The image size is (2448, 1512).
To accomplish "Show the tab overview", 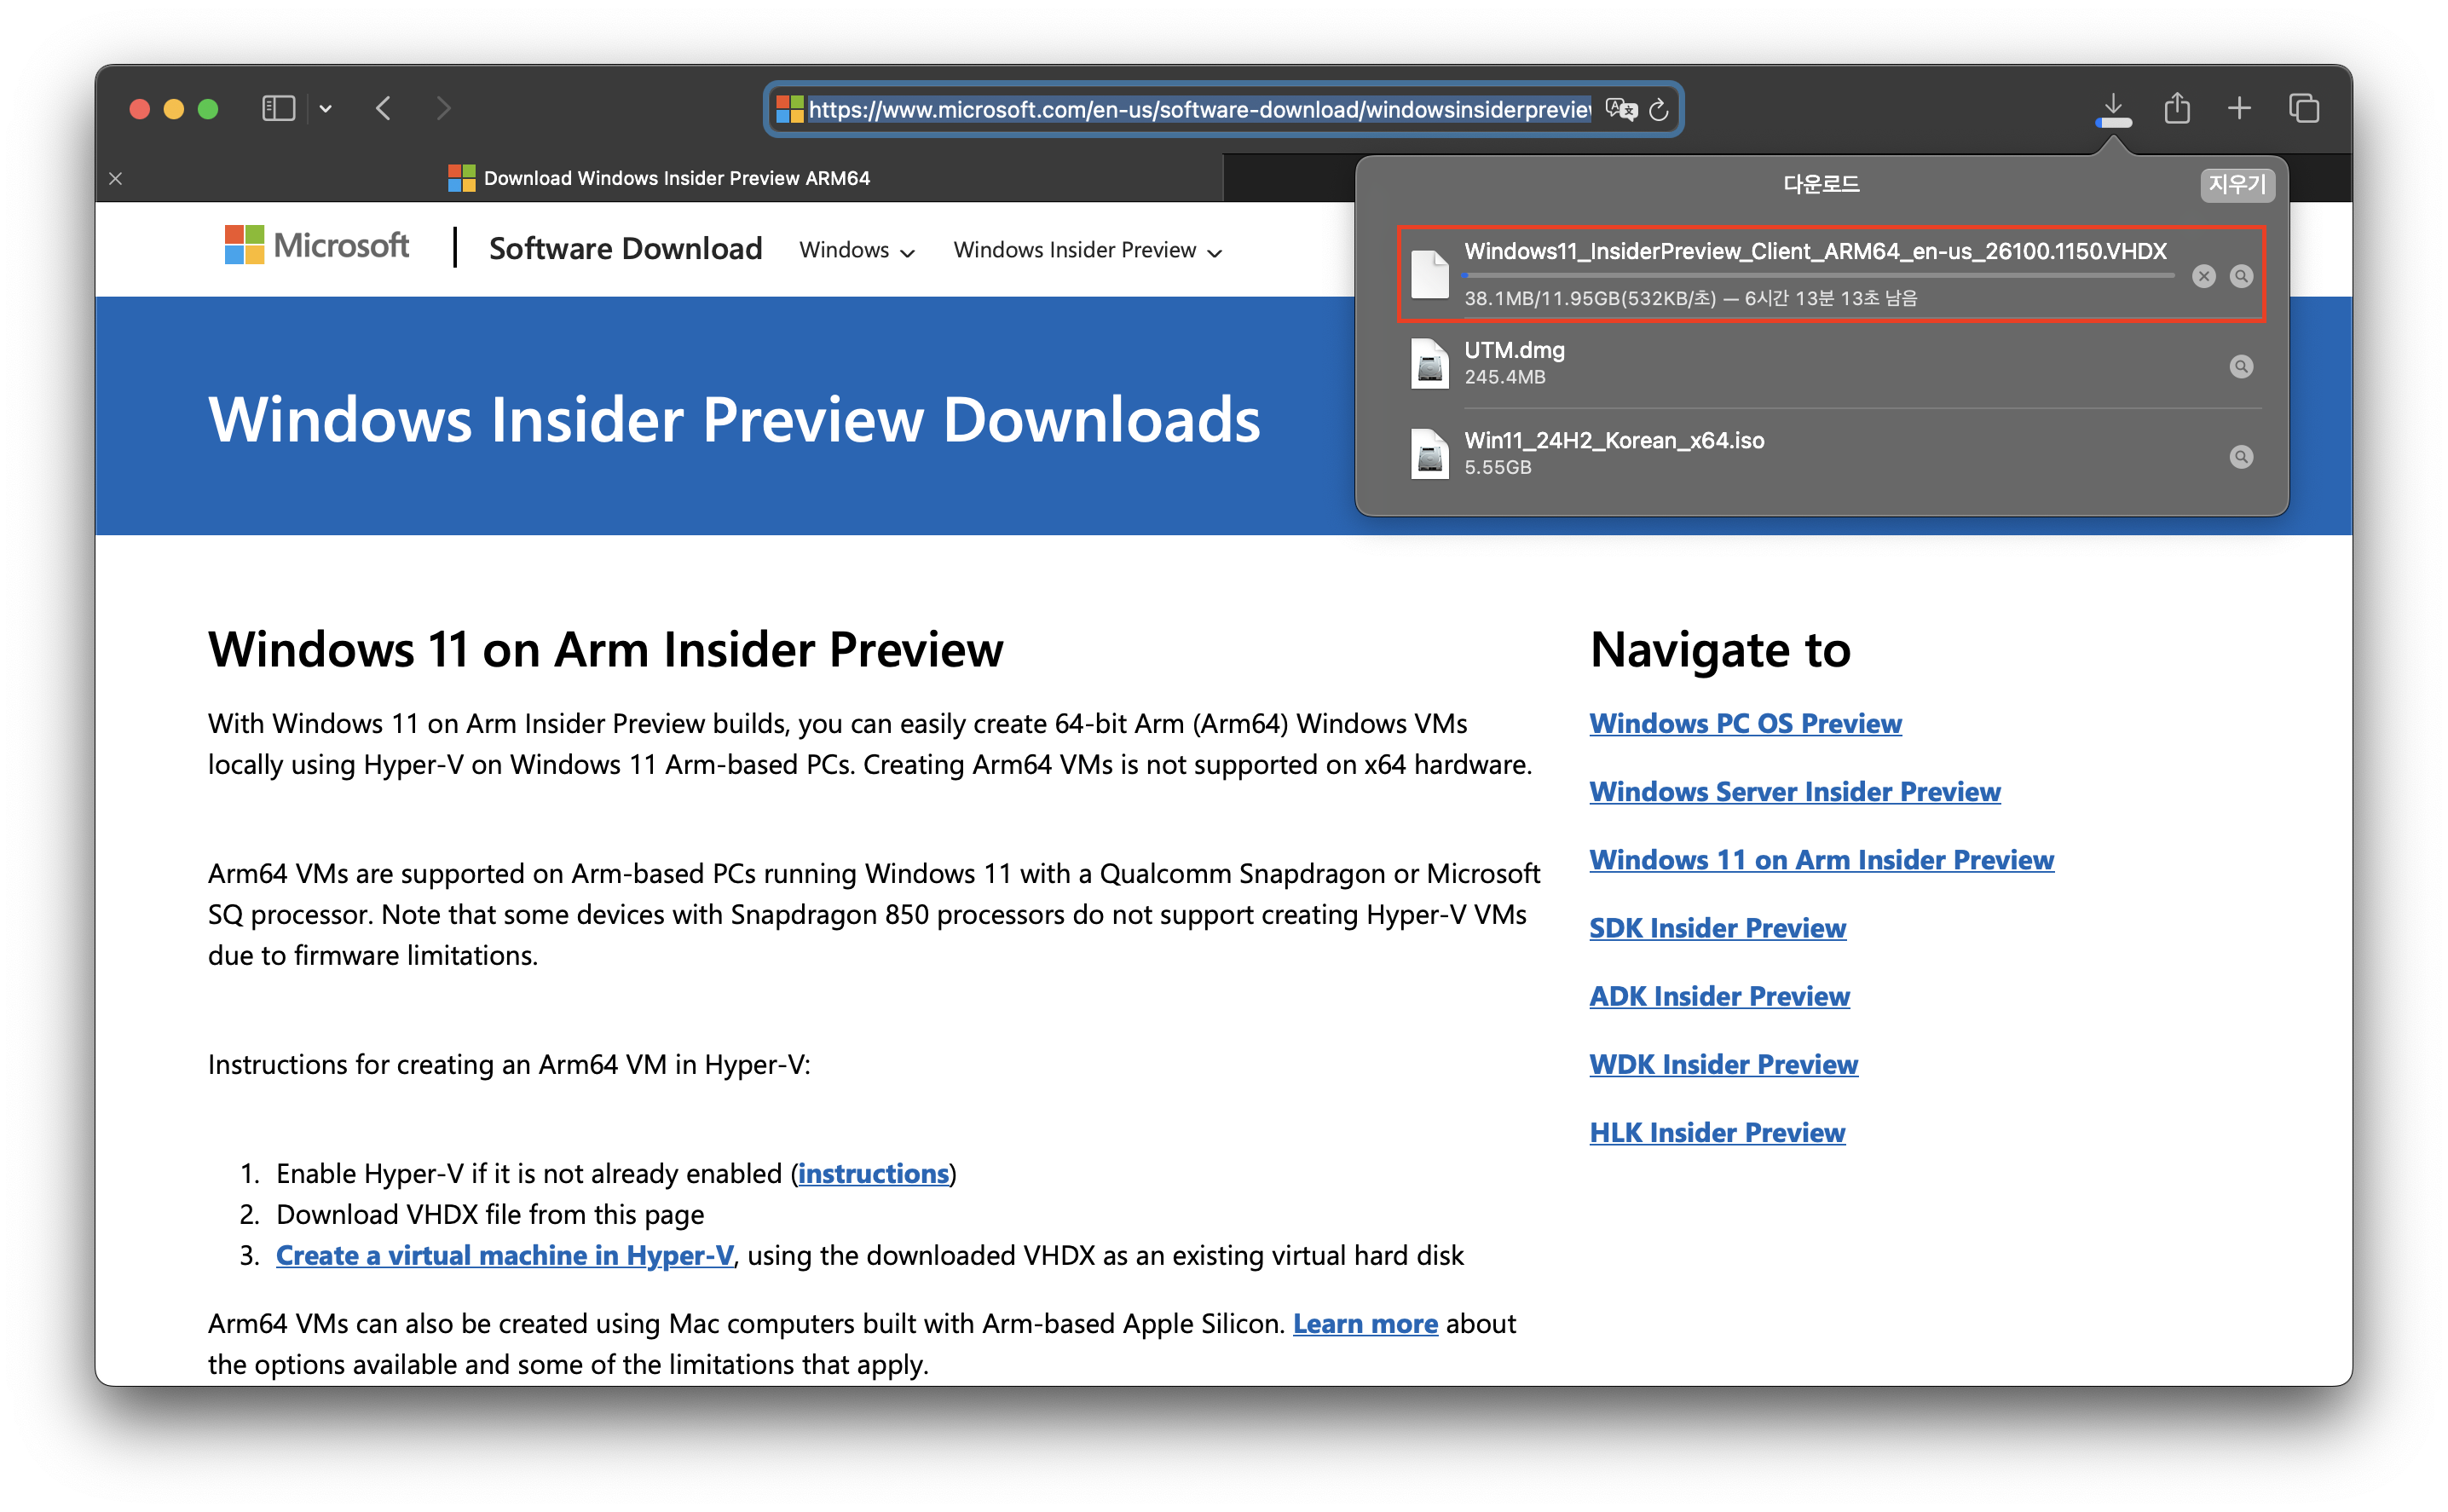I will coord(2303,108).
